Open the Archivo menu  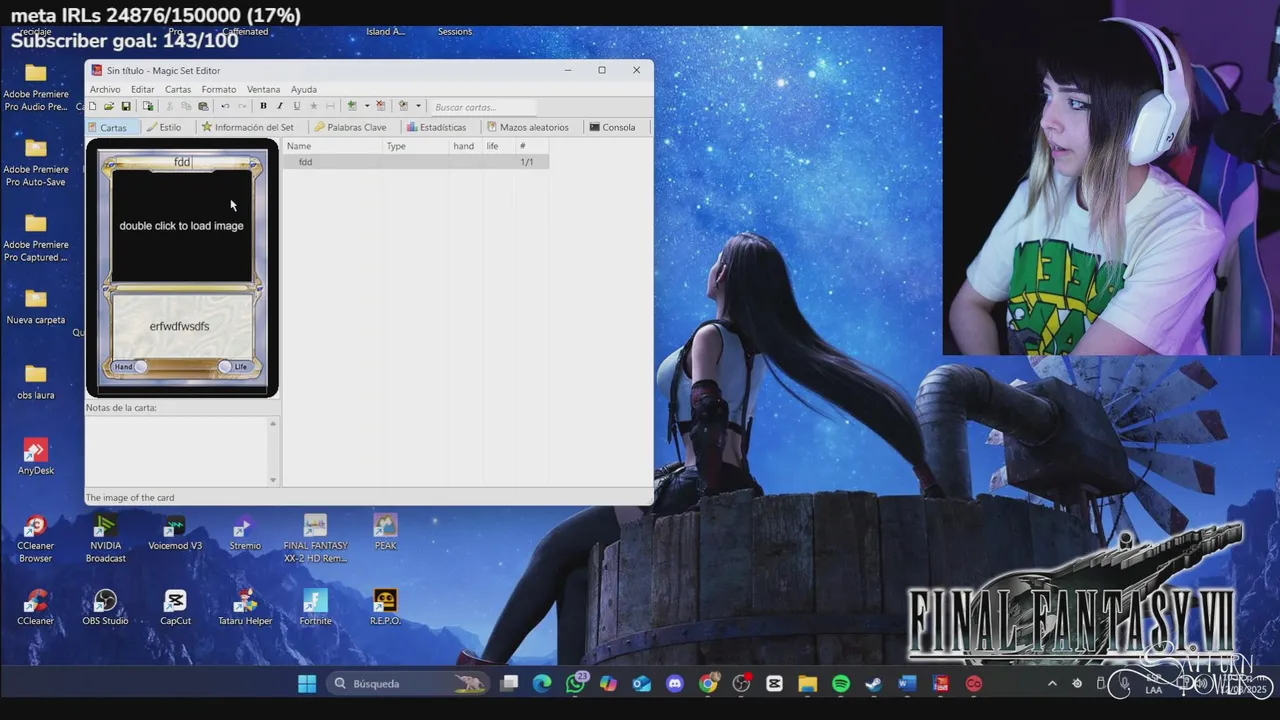point(105,89)
